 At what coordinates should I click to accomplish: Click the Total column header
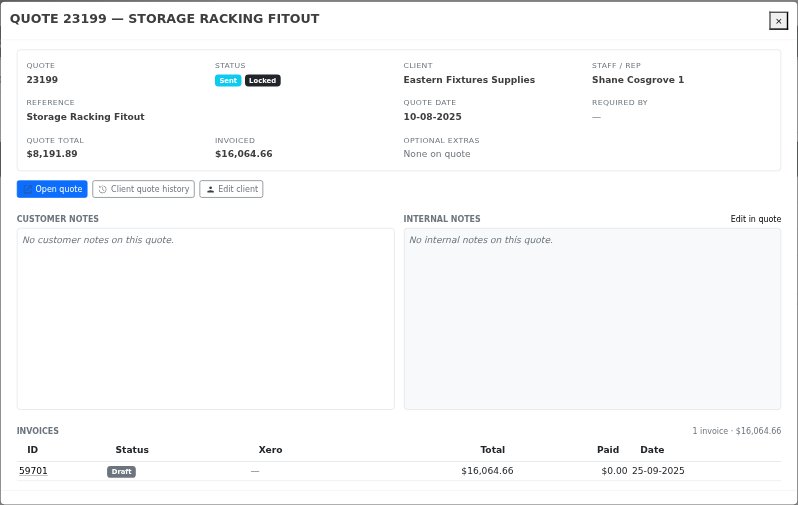492,450
